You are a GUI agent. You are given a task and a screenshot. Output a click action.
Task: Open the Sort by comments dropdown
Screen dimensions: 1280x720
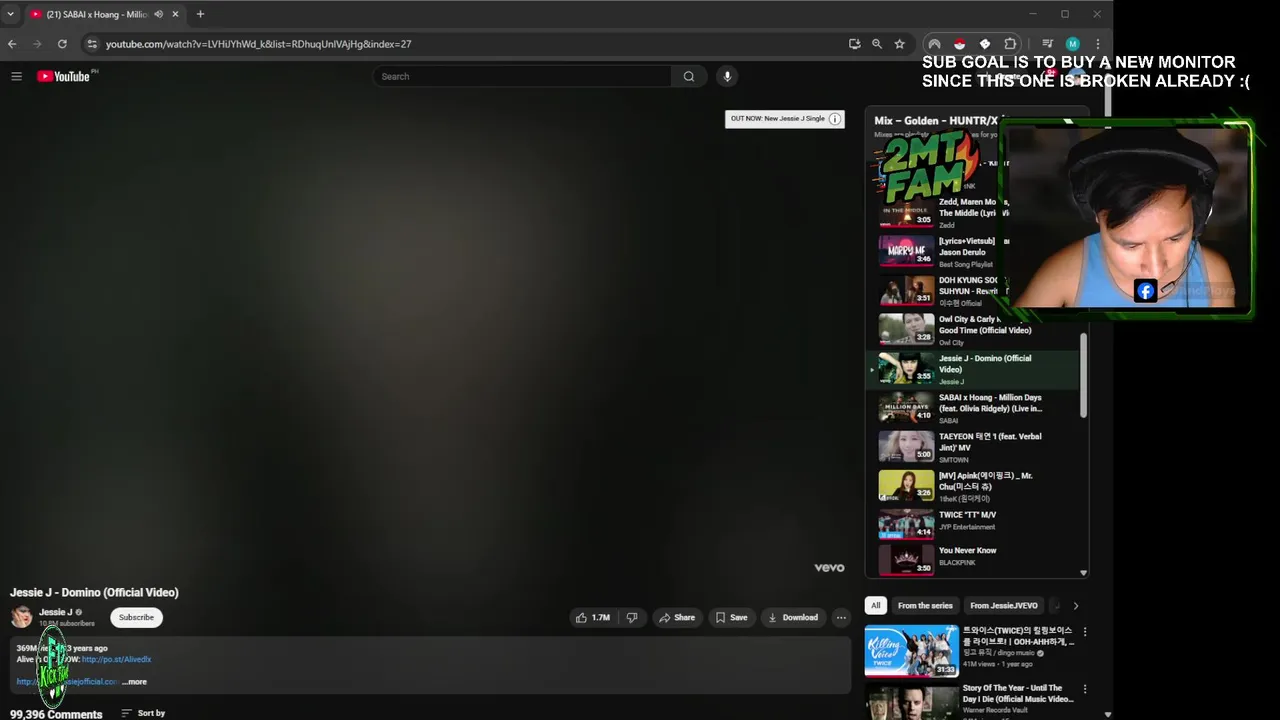tap(143, 713)
